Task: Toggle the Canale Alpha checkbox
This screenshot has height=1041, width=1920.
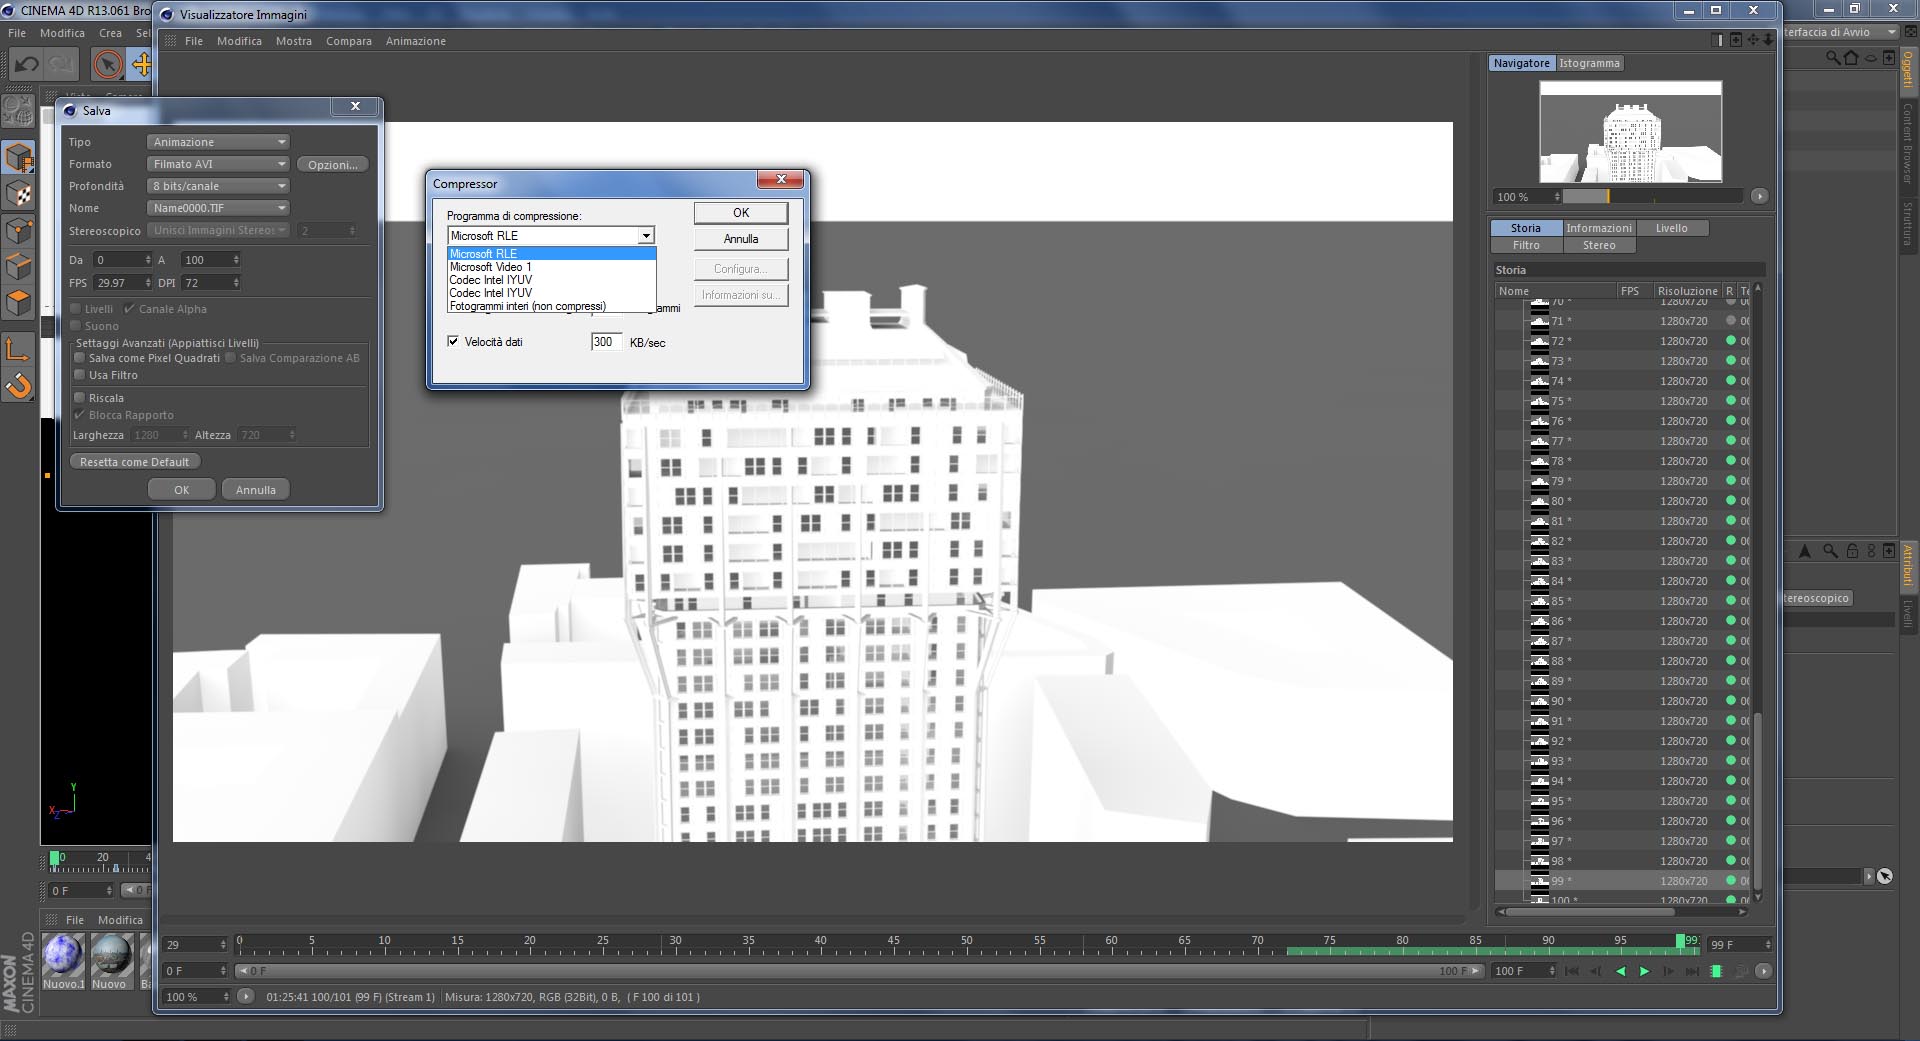Action: [x=129, y=309]
